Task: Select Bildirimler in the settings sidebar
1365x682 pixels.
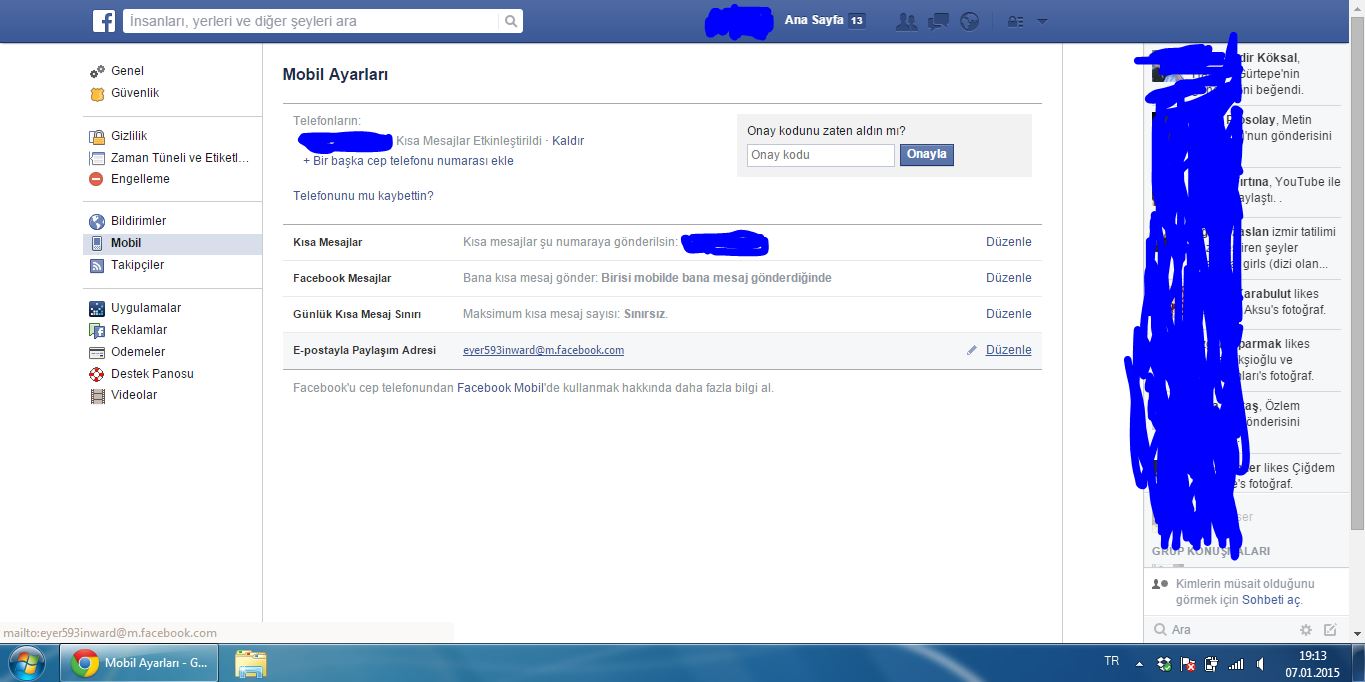Action: 138,221
